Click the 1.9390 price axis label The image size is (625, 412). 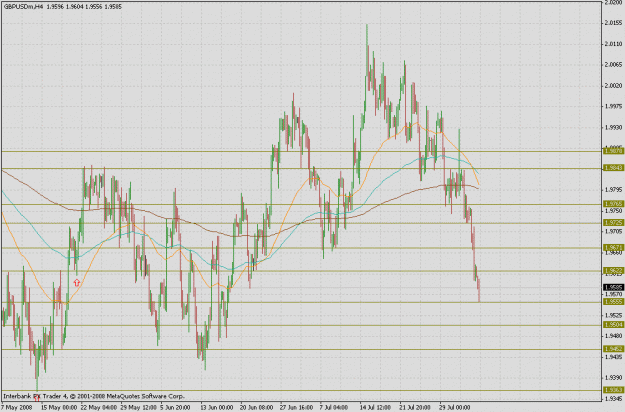point(613,377)
